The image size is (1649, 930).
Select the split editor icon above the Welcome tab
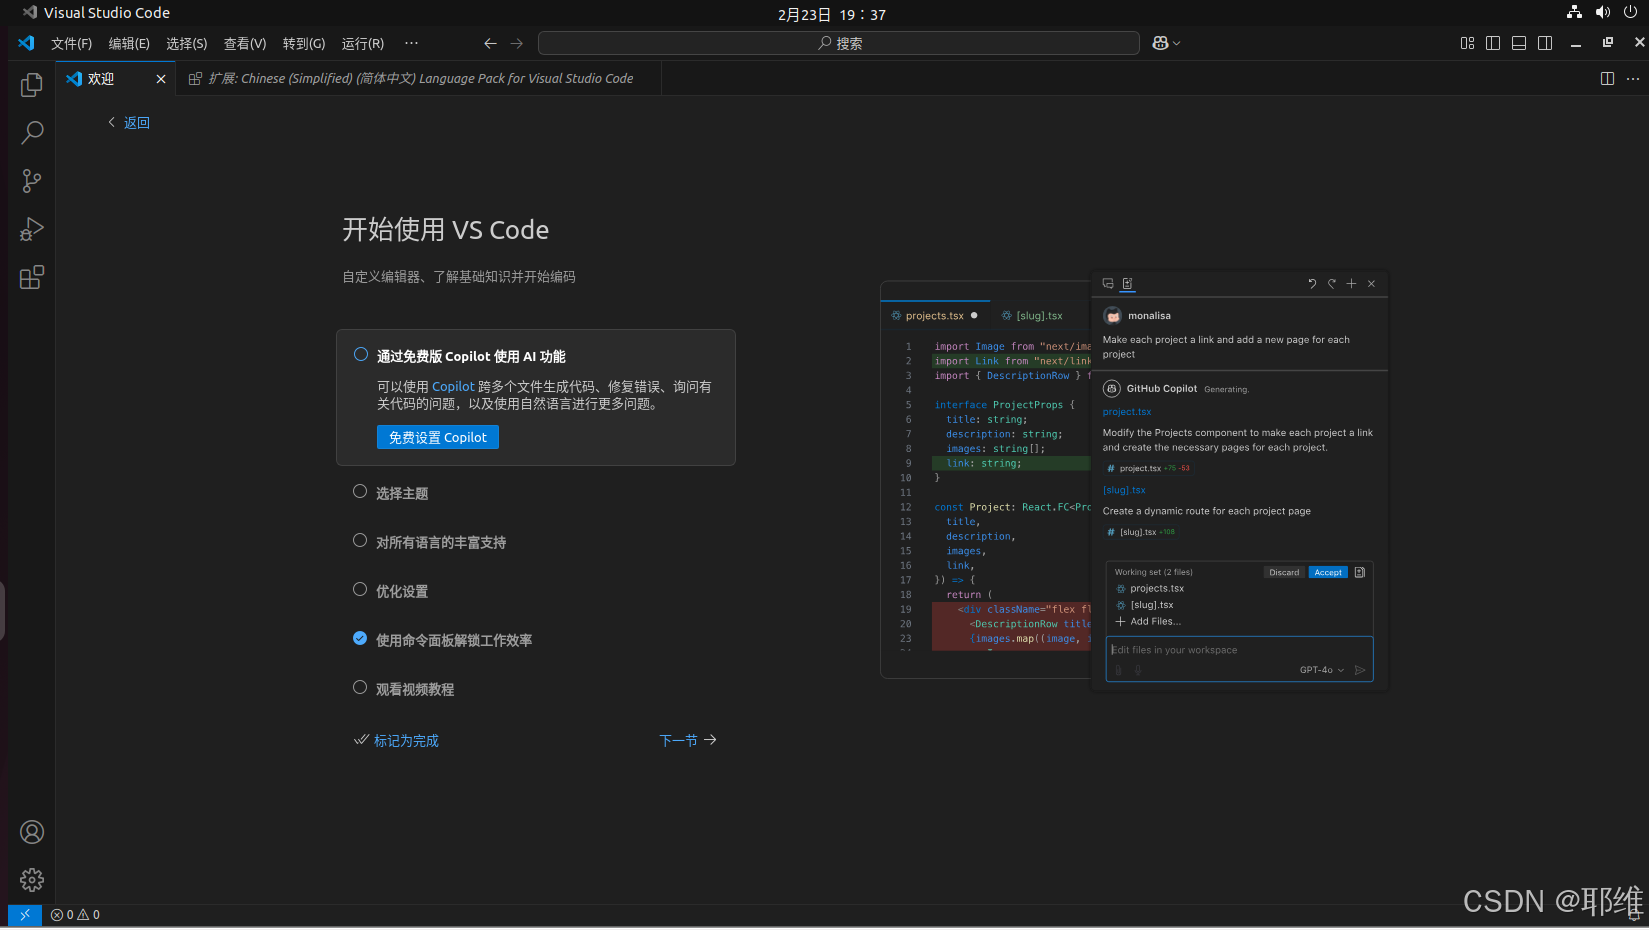pos(1607,78)
